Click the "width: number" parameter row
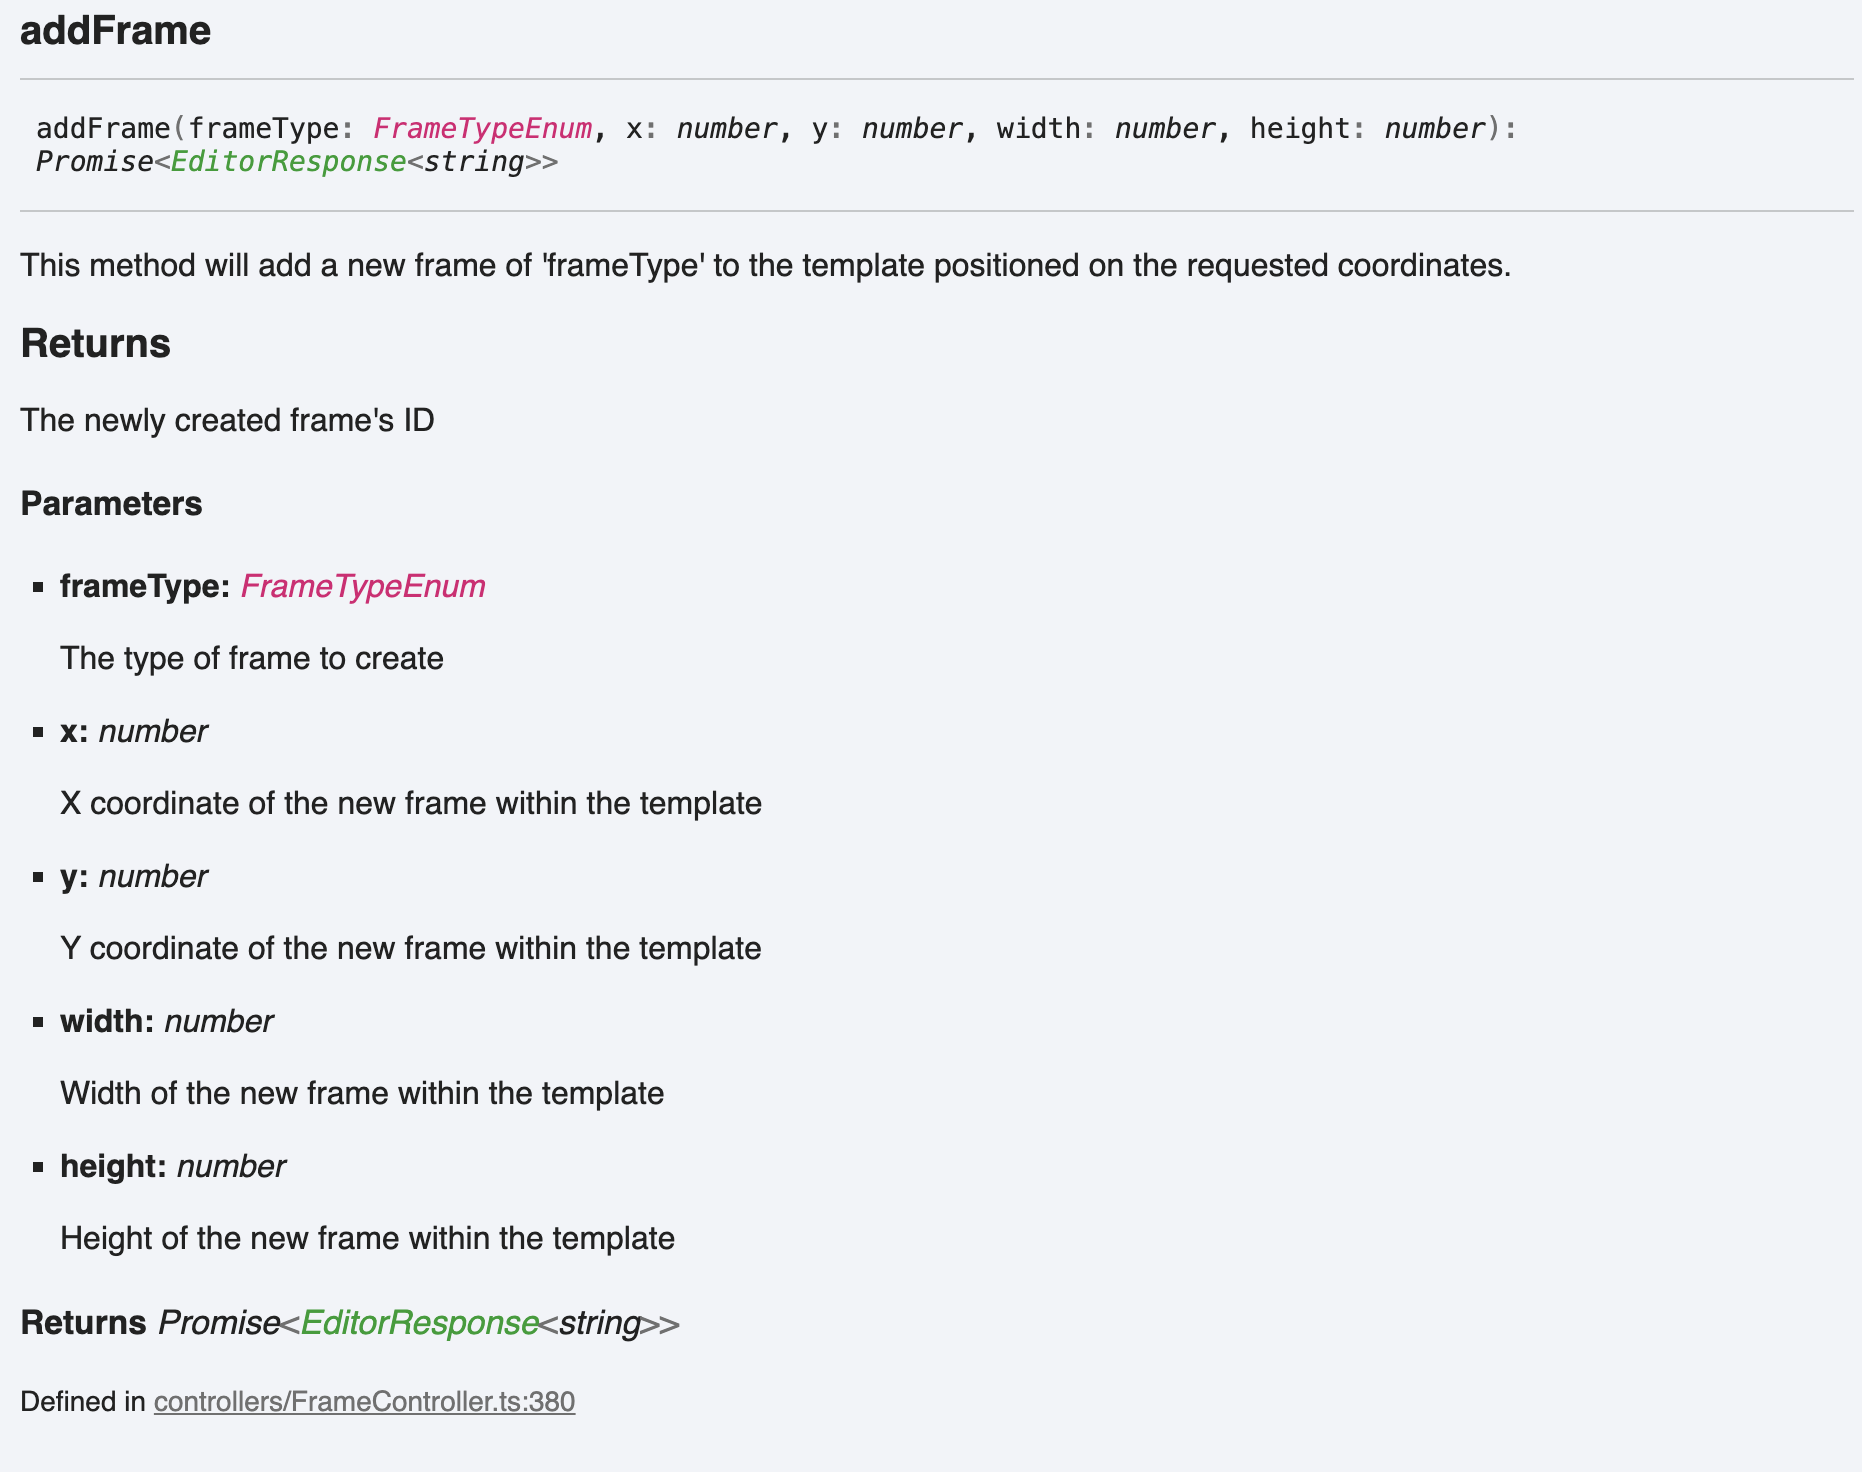The width and height of the screenshot is (1862, 1472). click(166, 1022)
